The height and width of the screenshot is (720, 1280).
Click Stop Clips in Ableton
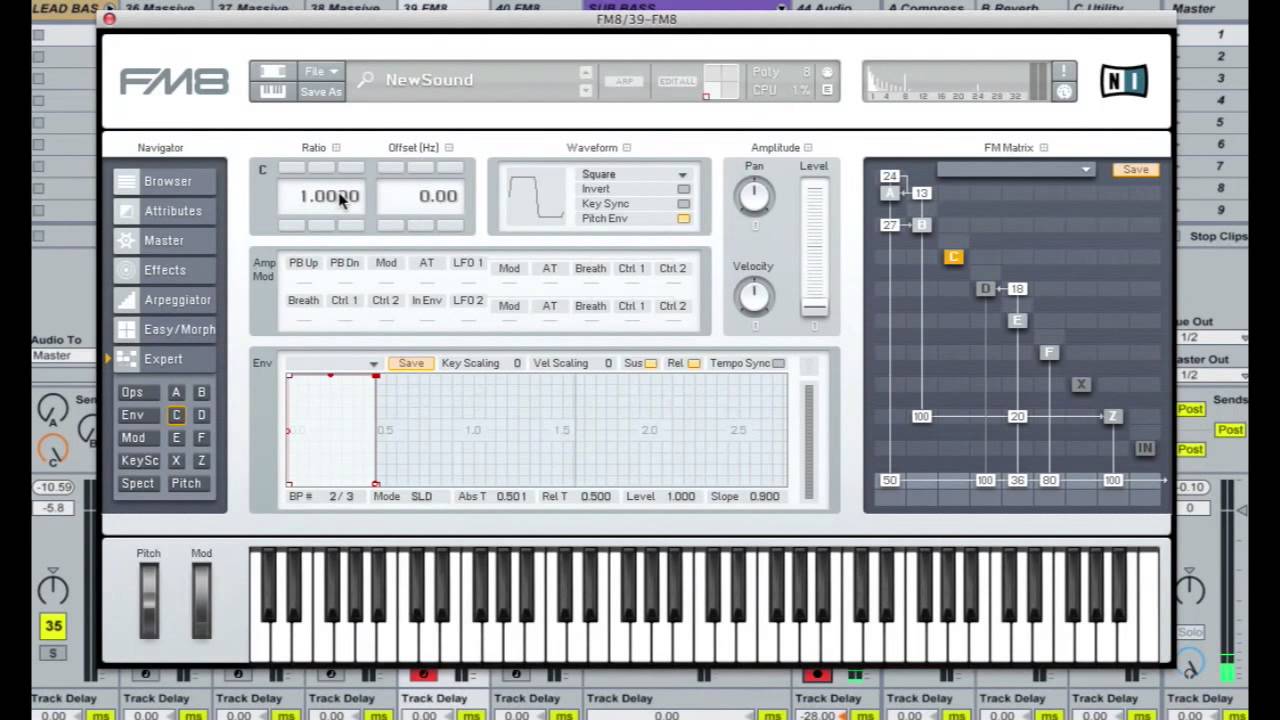point(1219,237)
